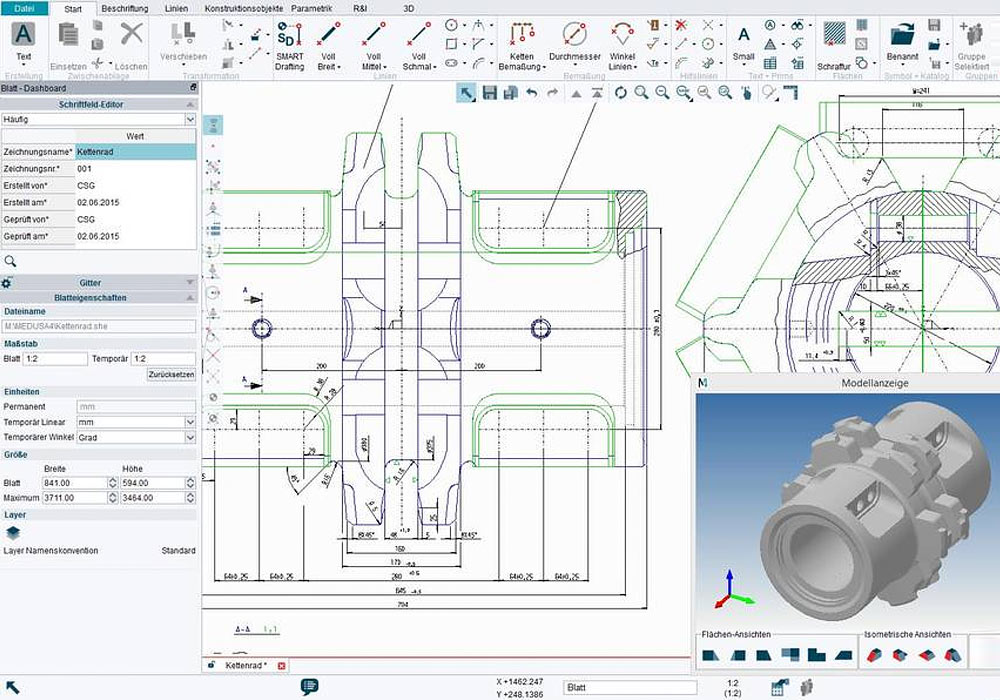Screen dimensions: 1000x700
Task: Select the Voll Breit line tool
Action: click(x=328, y=40)
